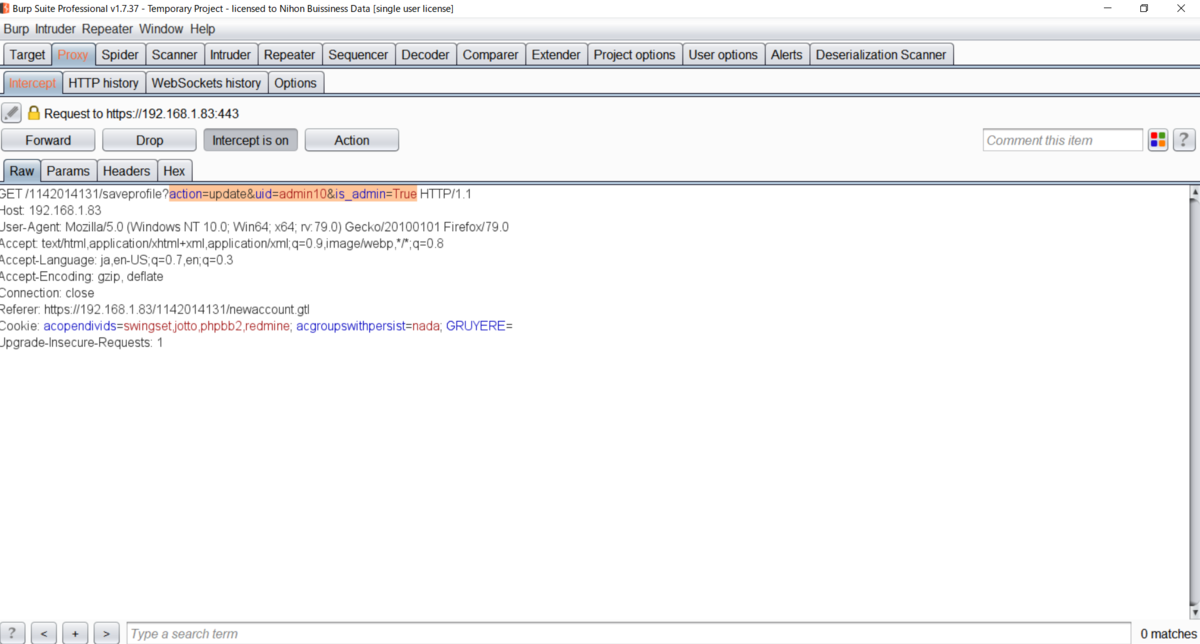The height and width of the screenshot is (644, 1200).
Task: Open the Action dropdown button
Action: pyautogui.click(x=352, y=140)
